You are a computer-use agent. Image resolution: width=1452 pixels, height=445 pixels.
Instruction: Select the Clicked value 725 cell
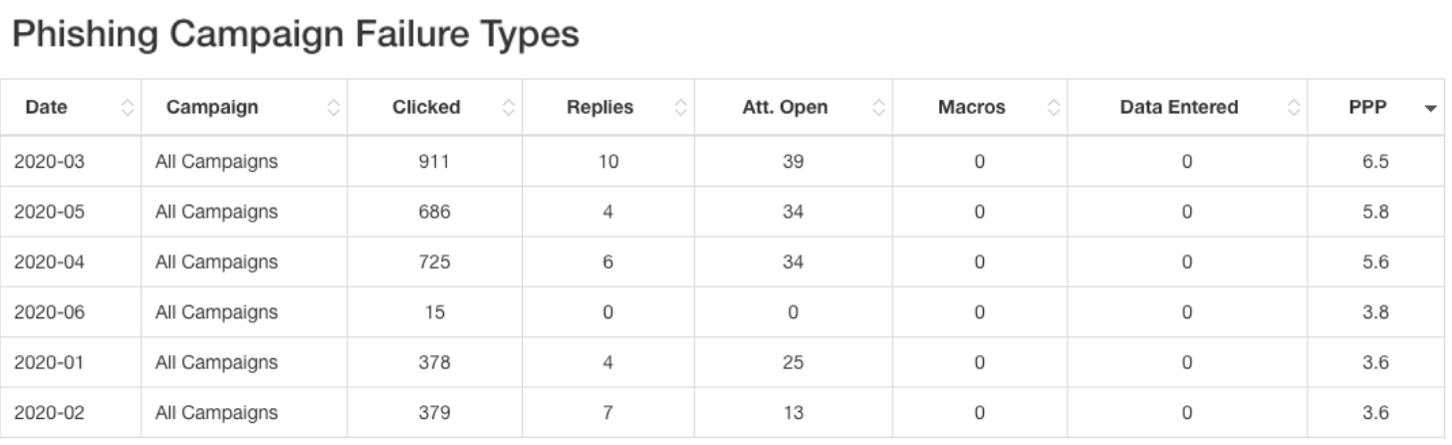[x=434, y=262]
